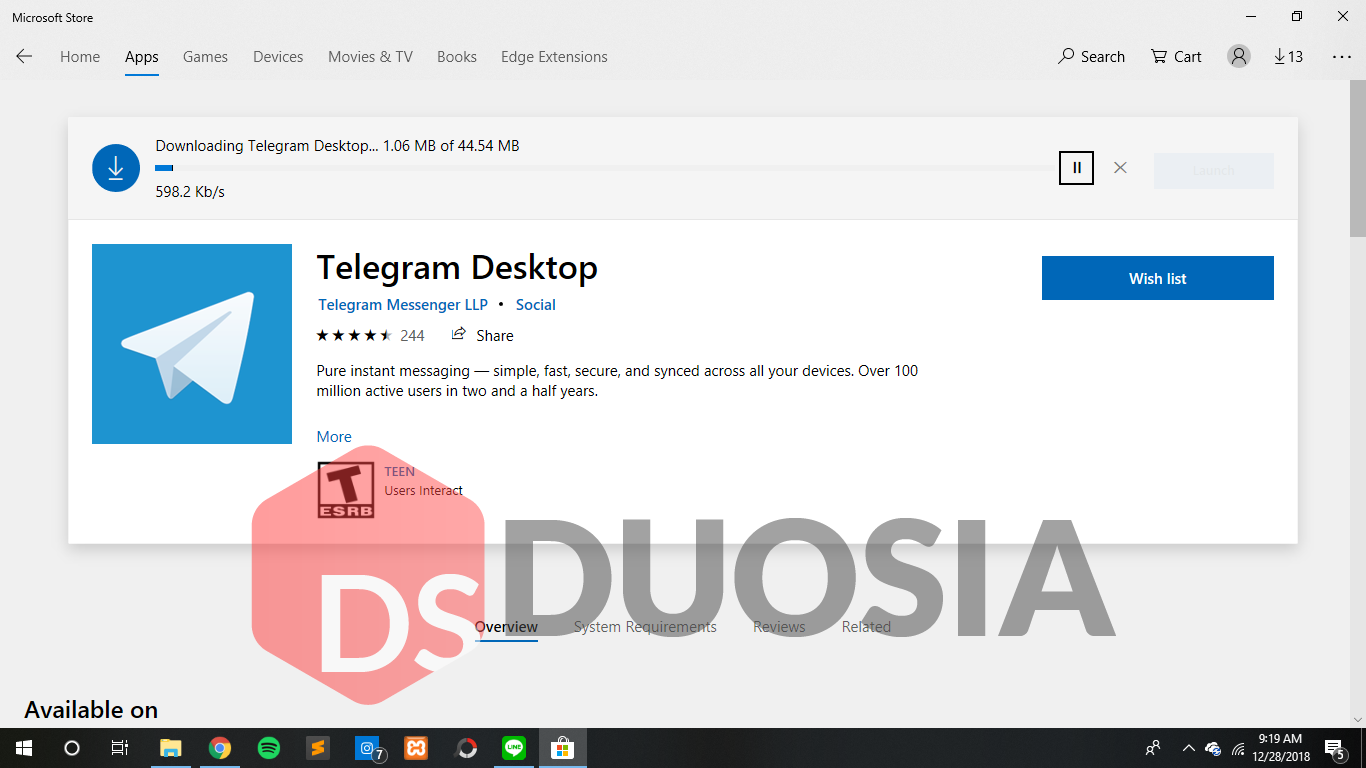Click the vertical page scrollbar
This screenshot has width=1366, height=768.
coord(1358,160)
